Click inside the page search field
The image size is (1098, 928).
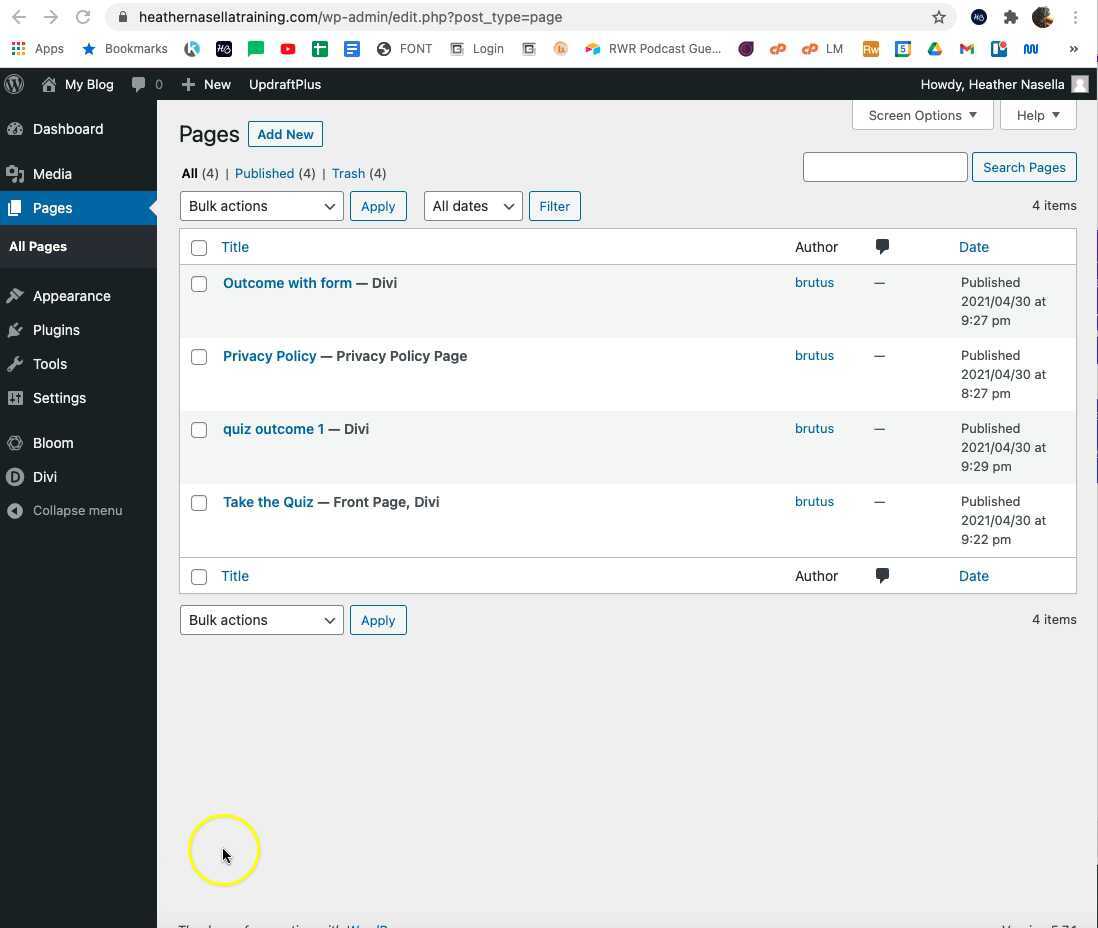pyautogui.click(x=884, y=167)
